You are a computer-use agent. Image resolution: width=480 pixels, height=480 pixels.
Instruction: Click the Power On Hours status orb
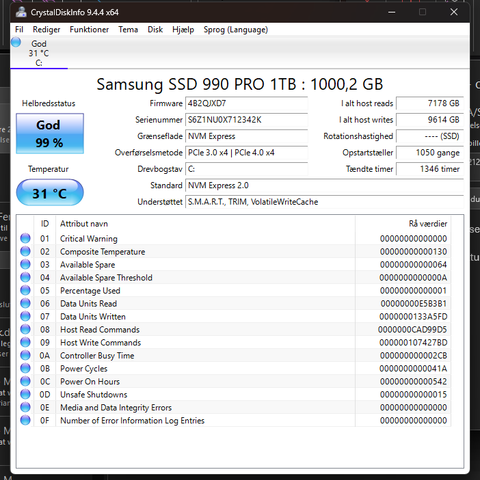25,381
